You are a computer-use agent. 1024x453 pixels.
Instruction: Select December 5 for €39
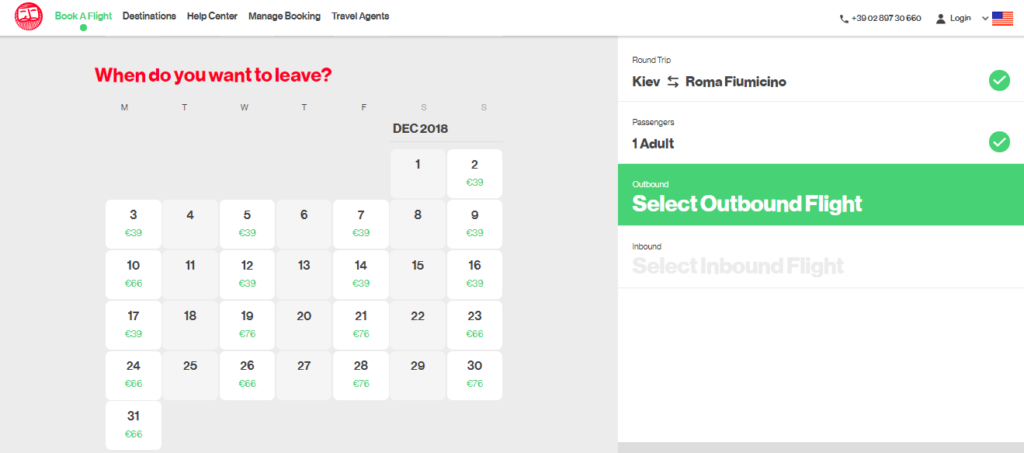[x=247, y=223]
